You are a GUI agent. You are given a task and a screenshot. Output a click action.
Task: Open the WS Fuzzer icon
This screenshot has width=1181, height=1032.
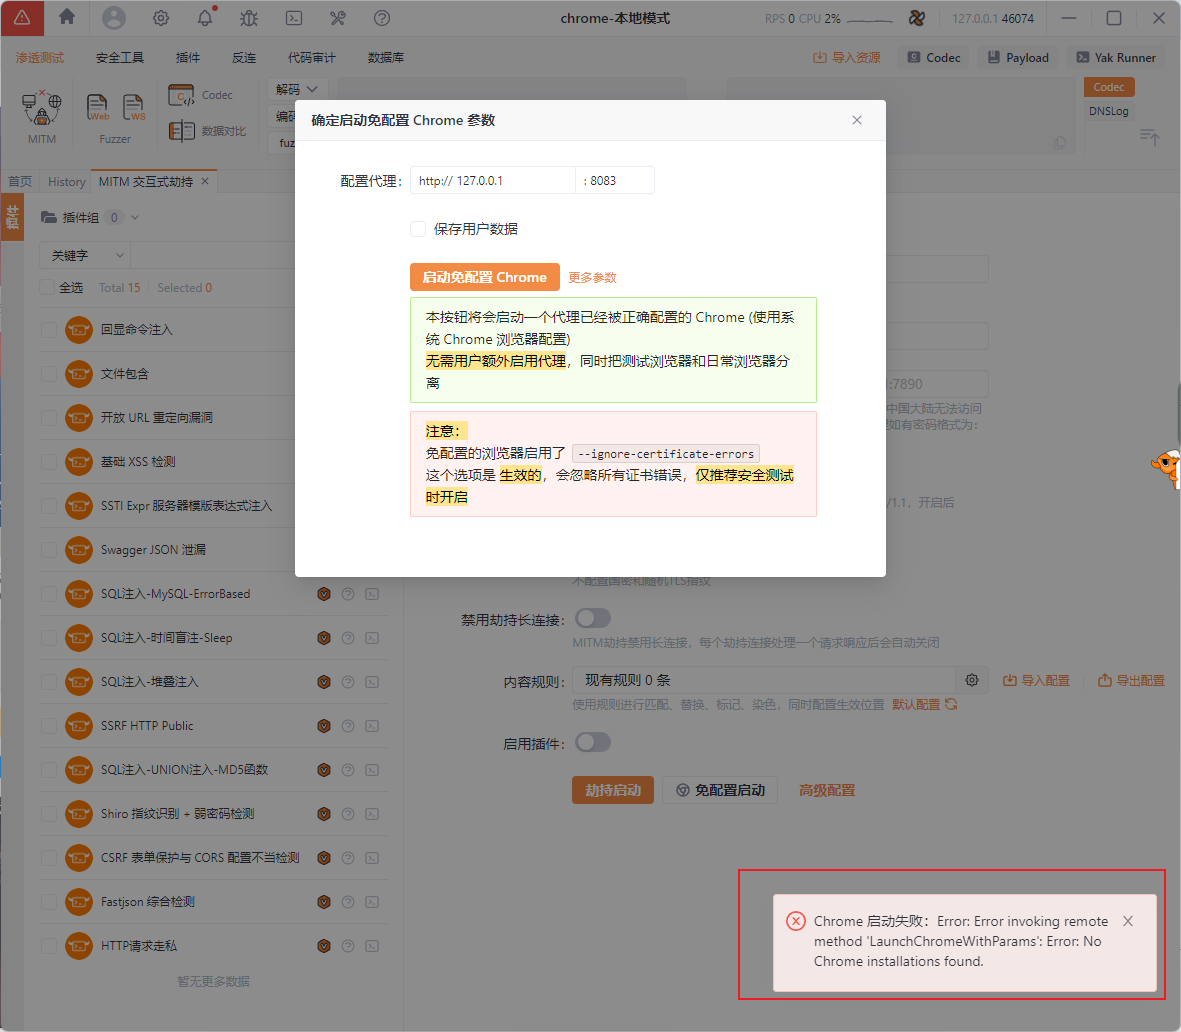pyautogui.click(x=133, y=108)
